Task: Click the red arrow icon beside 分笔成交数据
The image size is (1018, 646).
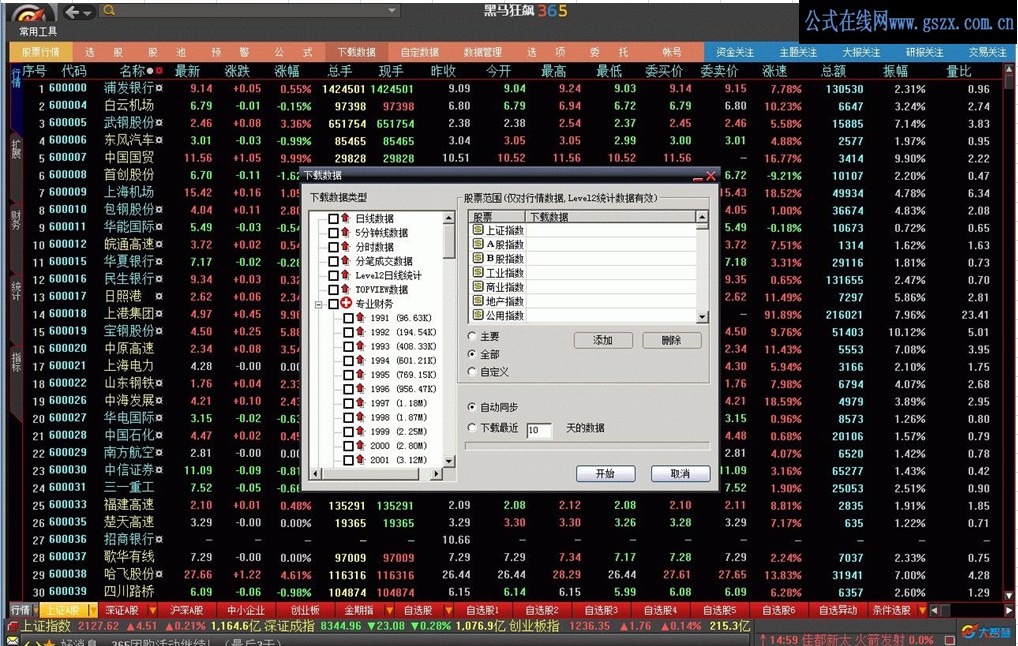Action: 345,261
